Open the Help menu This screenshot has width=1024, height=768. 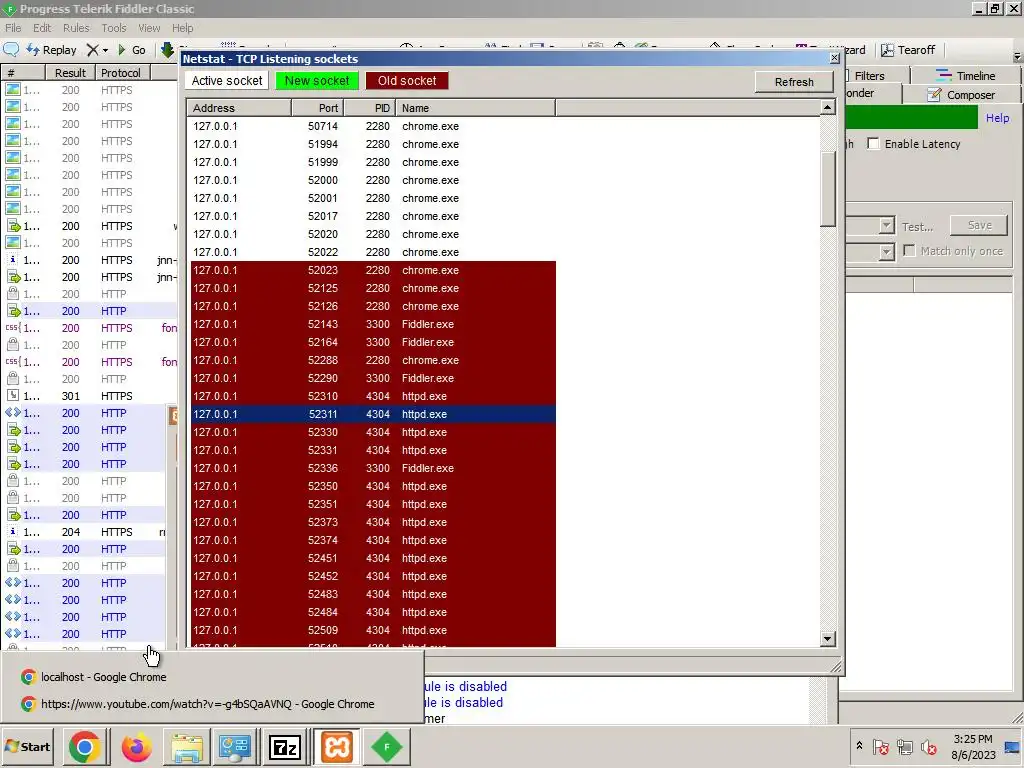pyautogui.click(x=182, y=28)
